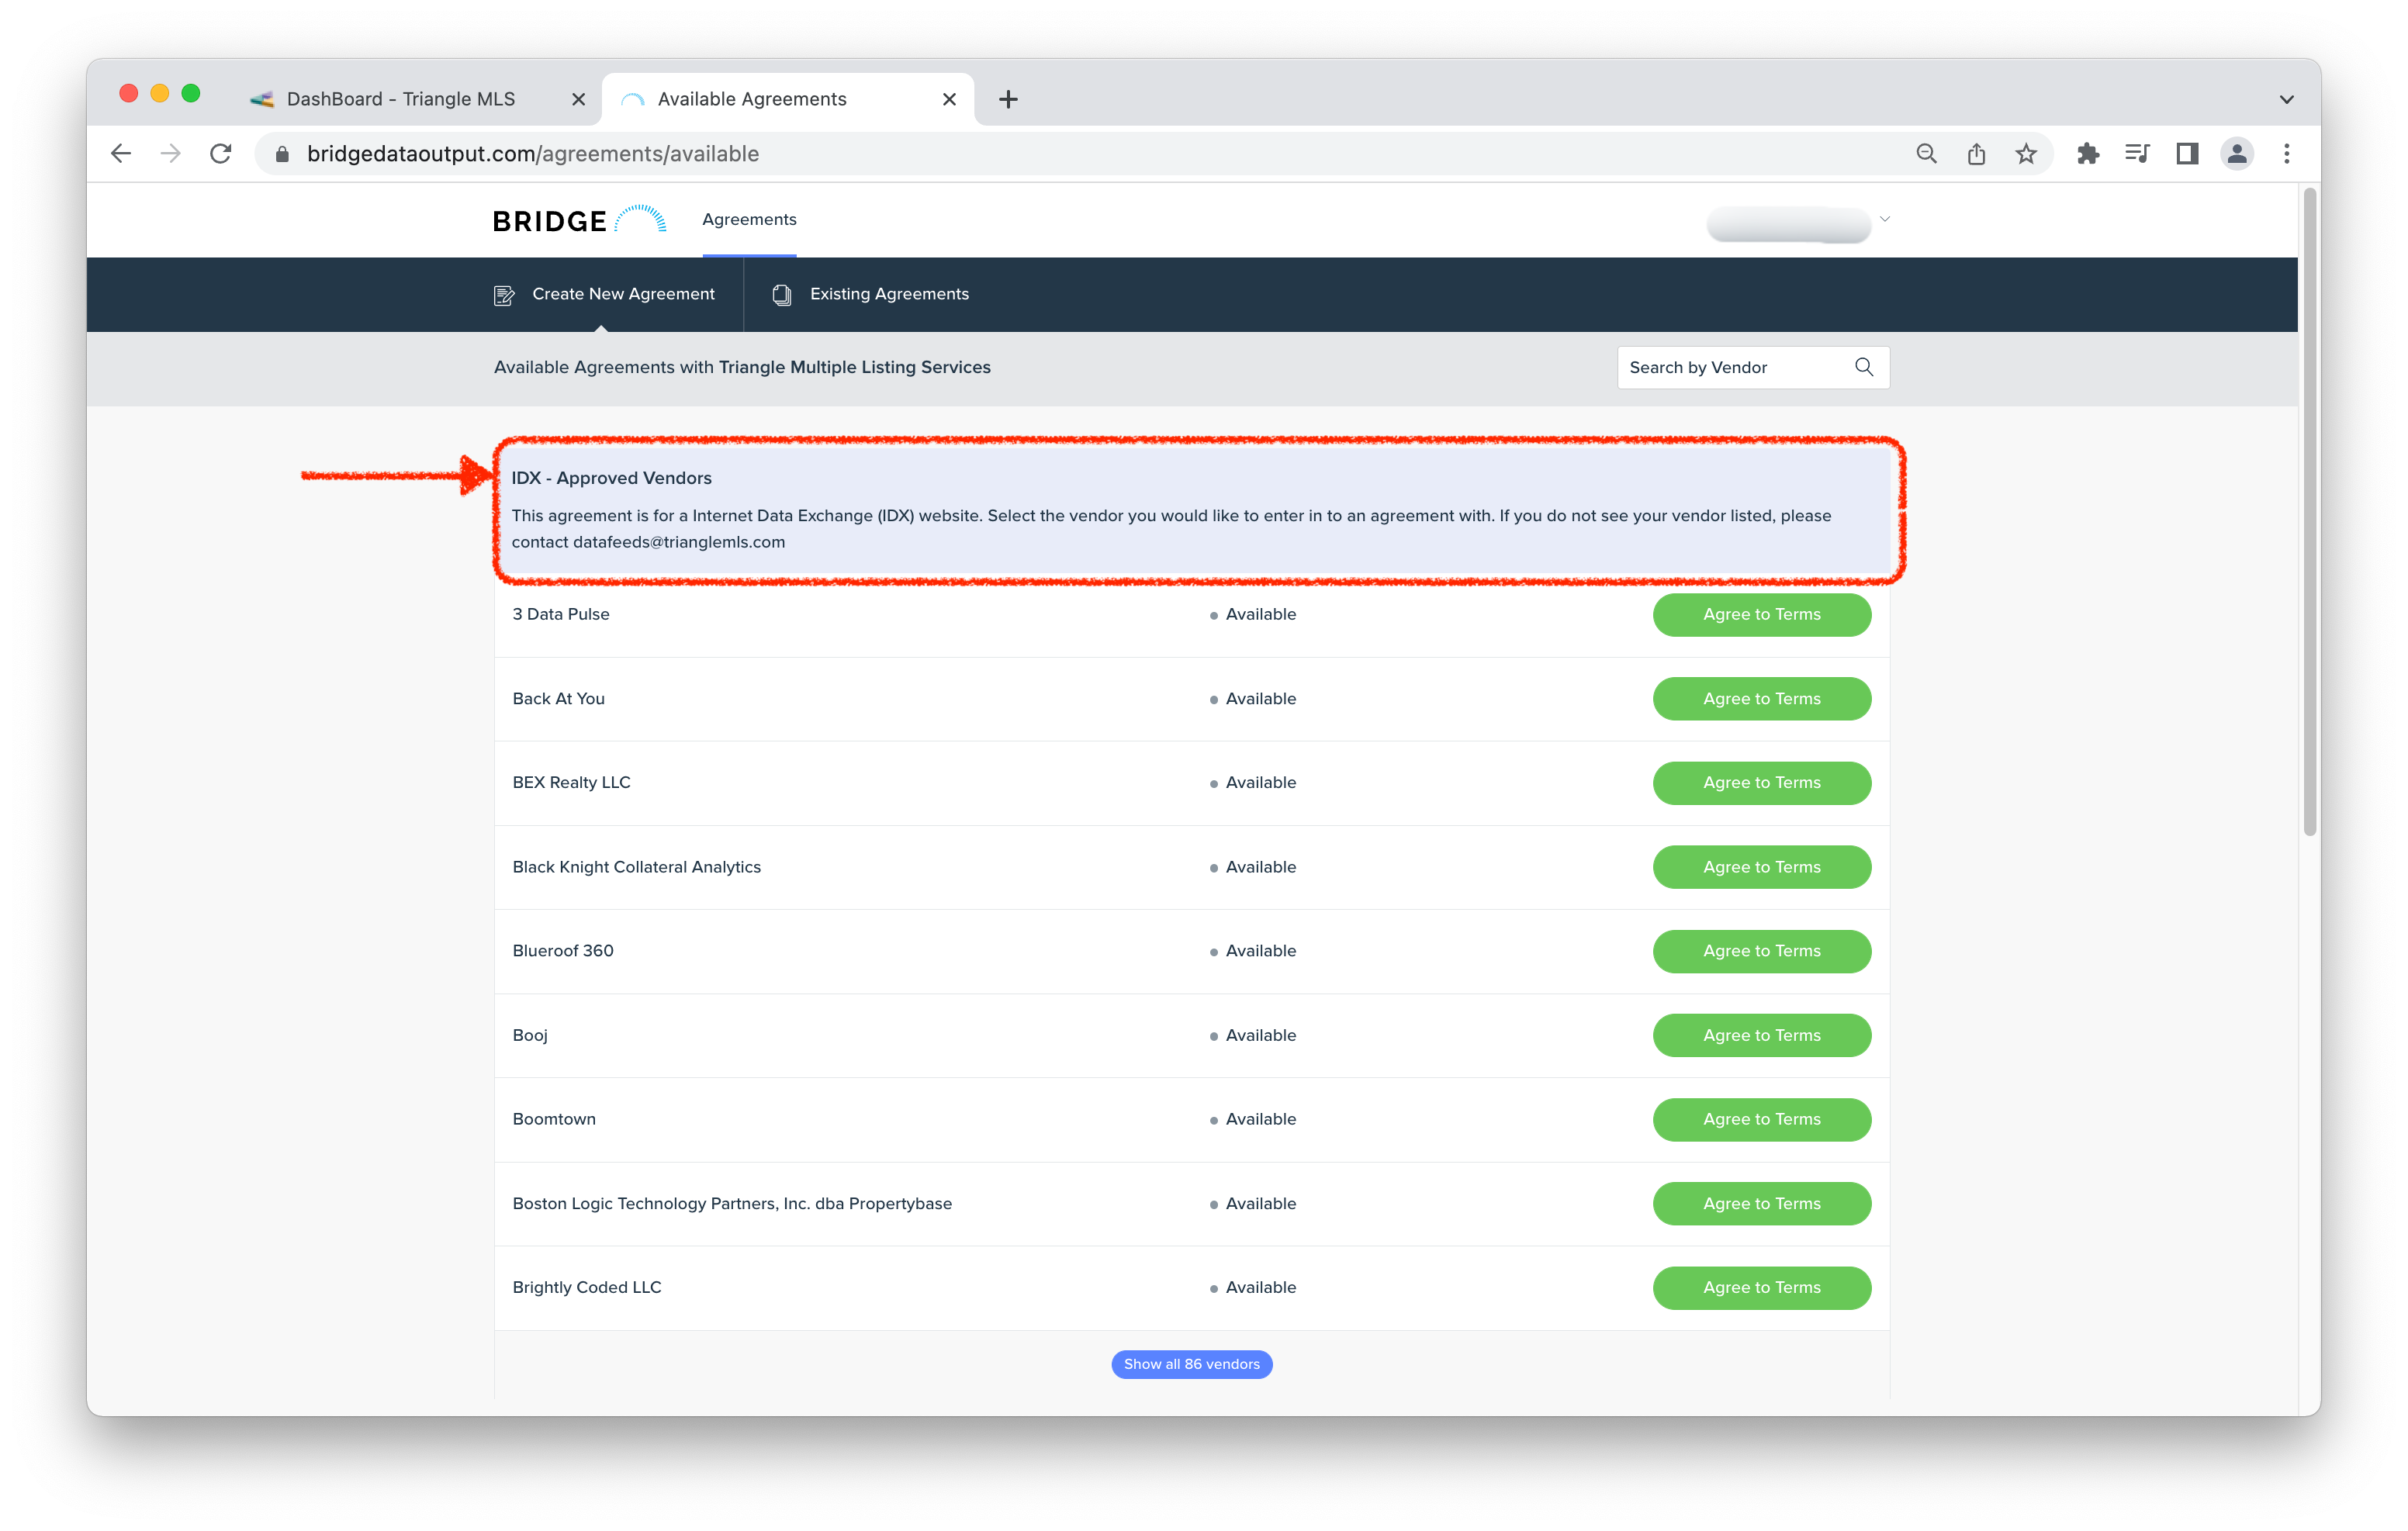The height and width of the screenshot is (1531, 2408).
Task: Click the Search by Vendor field
Action: tap(1730, 367)
